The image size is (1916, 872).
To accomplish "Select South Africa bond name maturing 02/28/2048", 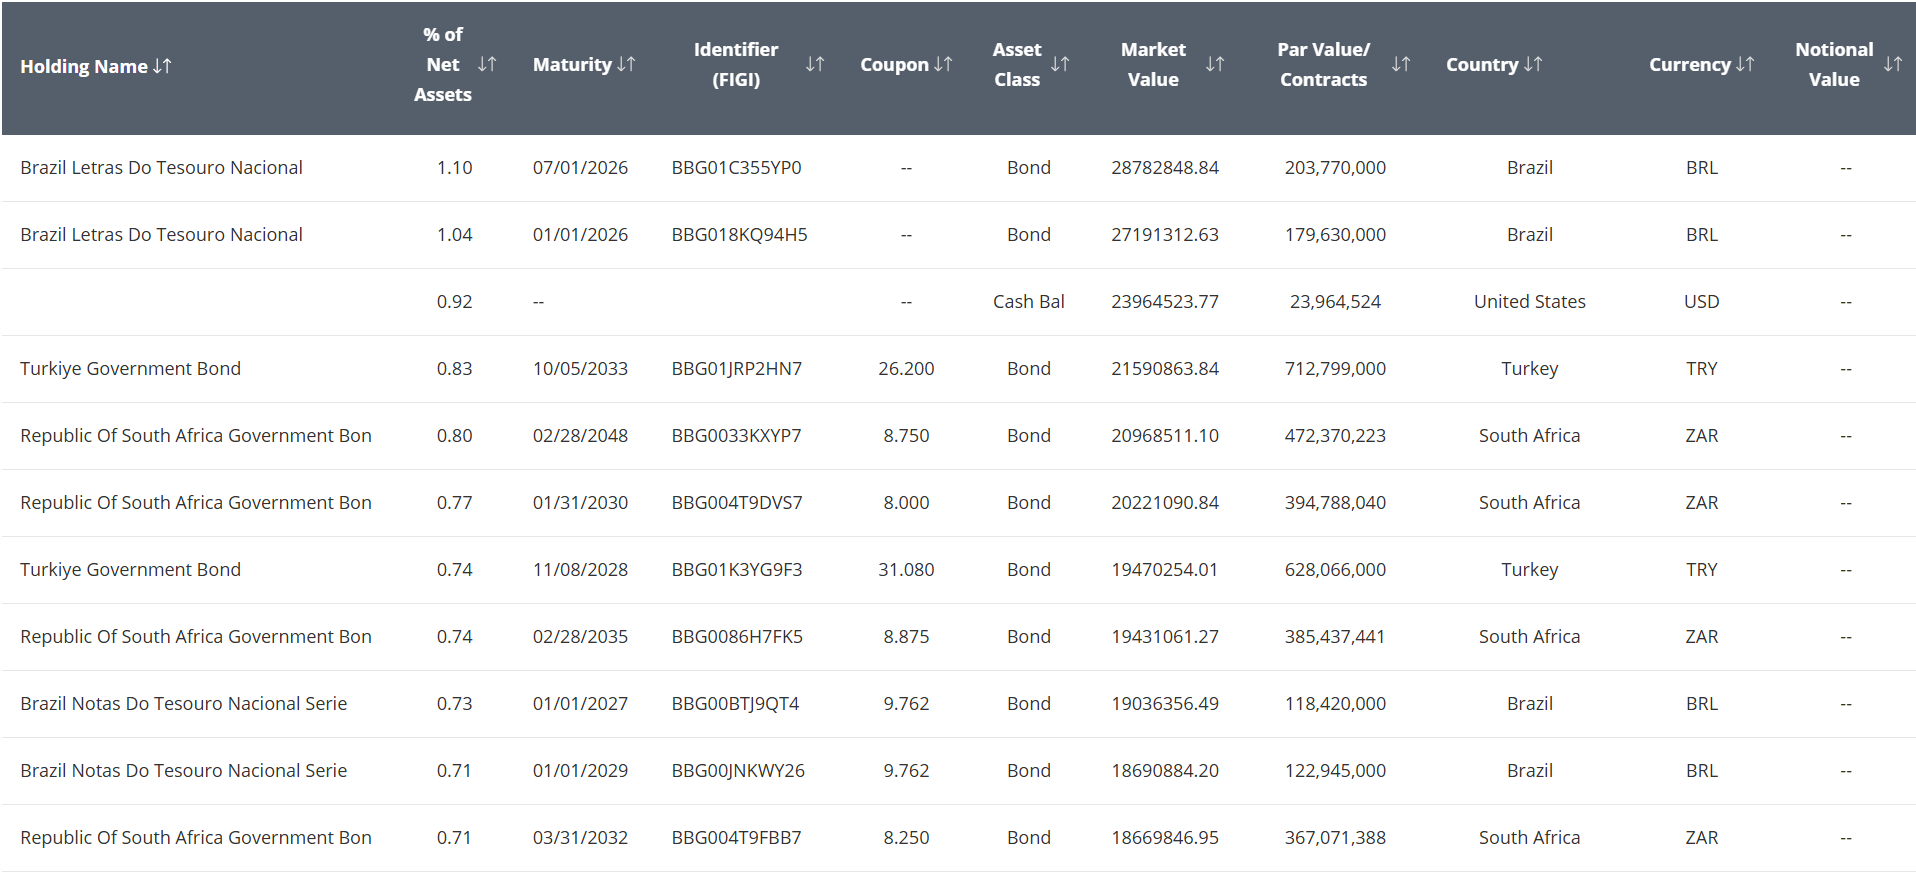I will (196, 435).
